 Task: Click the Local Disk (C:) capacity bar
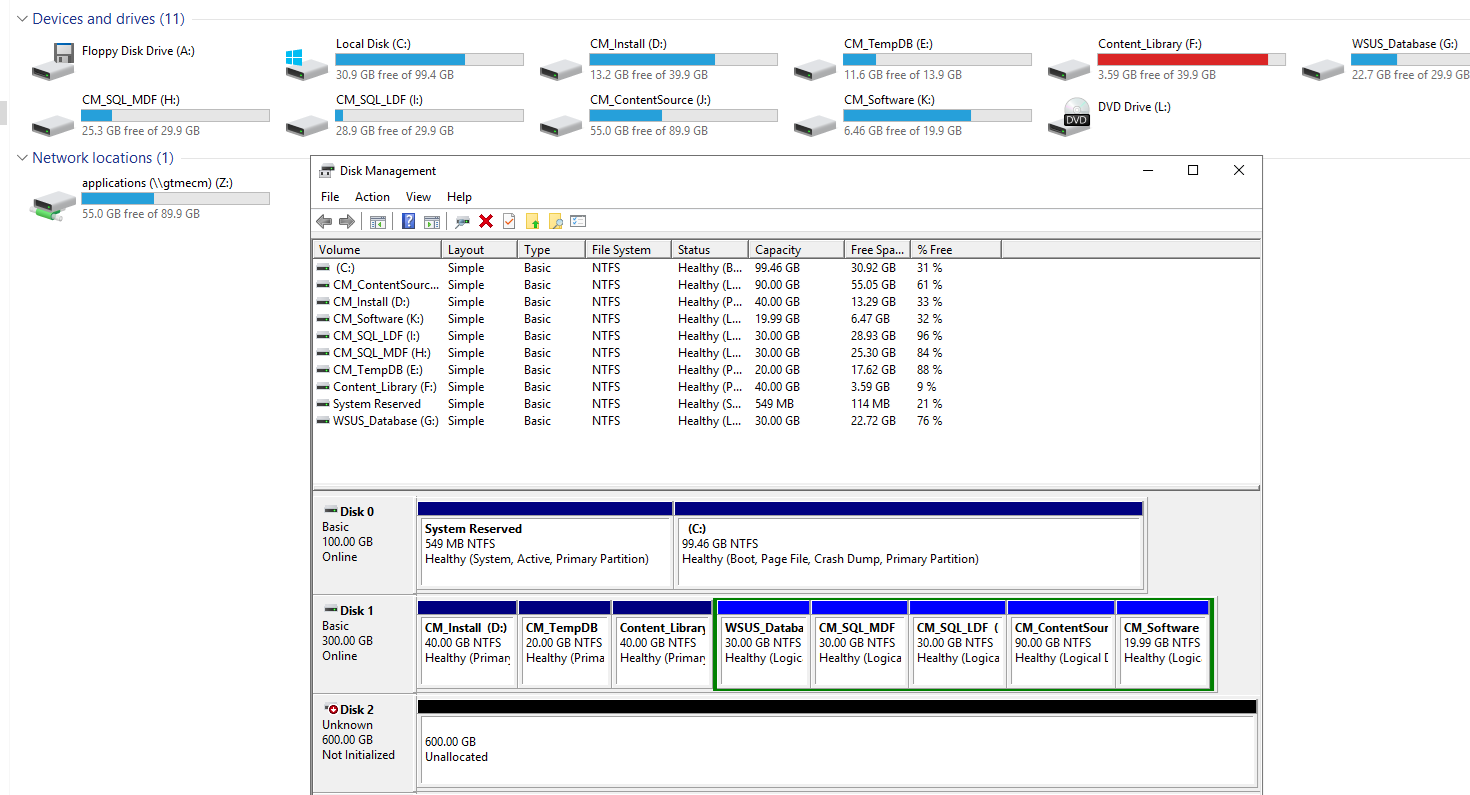coord(429,59)
